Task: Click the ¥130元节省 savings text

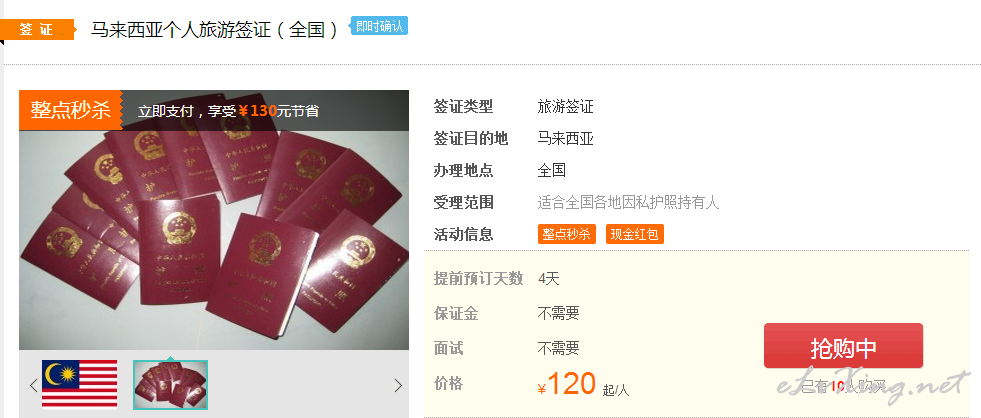Action: pos(278,111)
